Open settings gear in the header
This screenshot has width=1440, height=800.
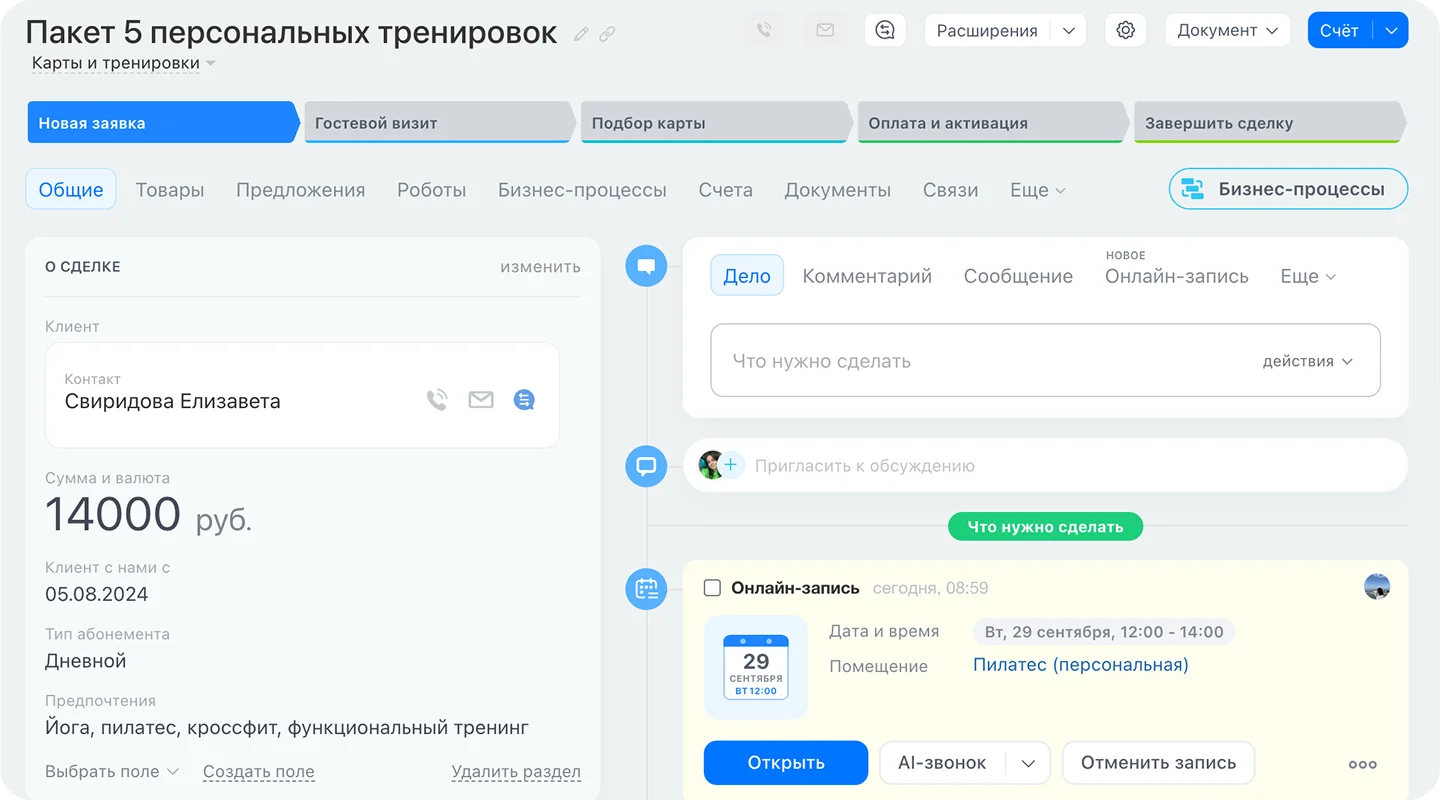click(x=1125, y=30)
